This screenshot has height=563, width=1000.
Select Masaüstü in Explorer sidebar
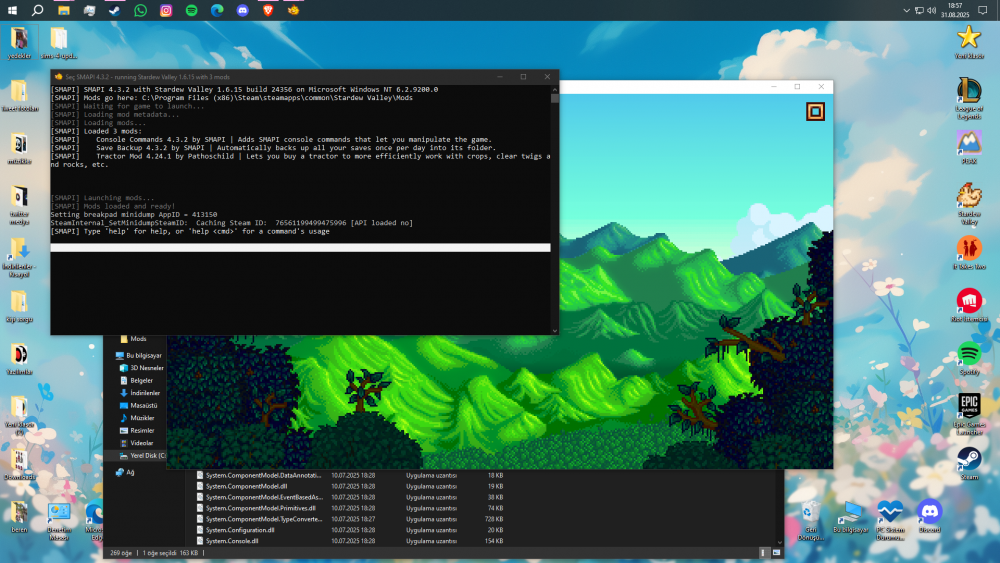(138, 406)
